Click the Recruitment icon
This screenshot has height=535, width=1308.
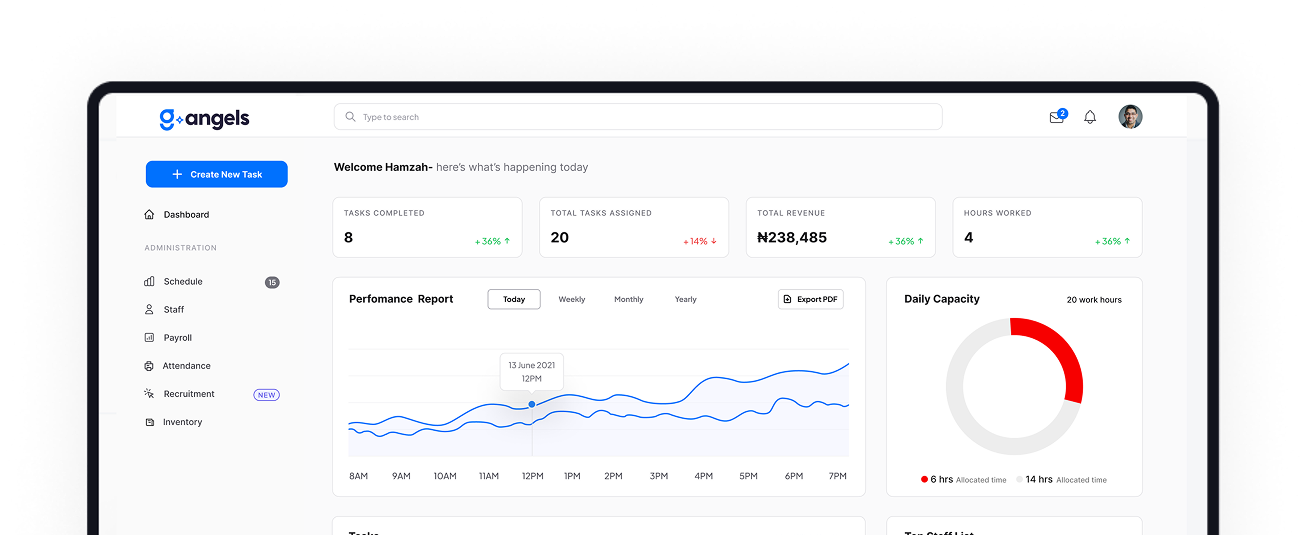pyautogui.click(x=149, y=394)
